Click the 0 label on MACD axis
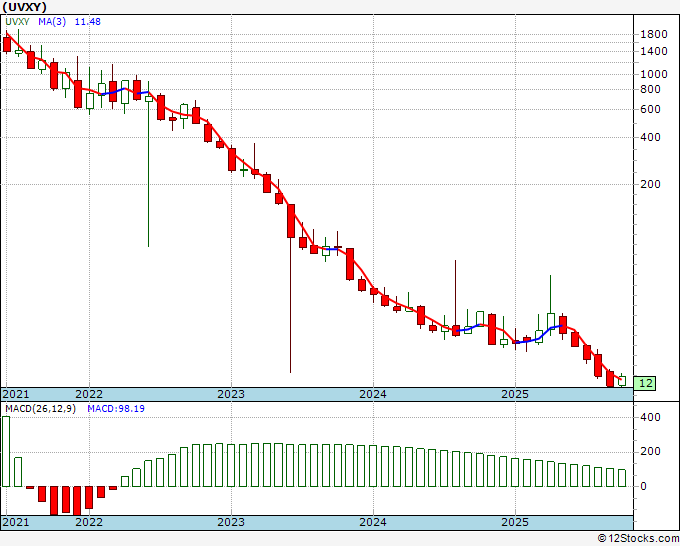This screenshot has width=680, height=546. [x=644, y=487]
